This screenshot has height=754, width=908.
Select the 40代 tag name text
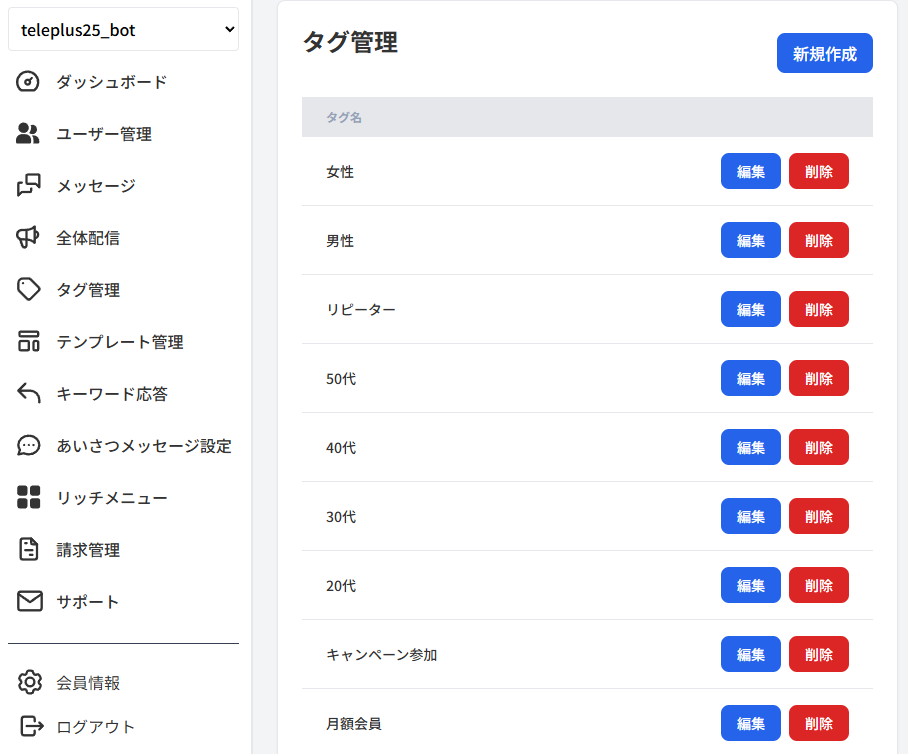point(341,447)
